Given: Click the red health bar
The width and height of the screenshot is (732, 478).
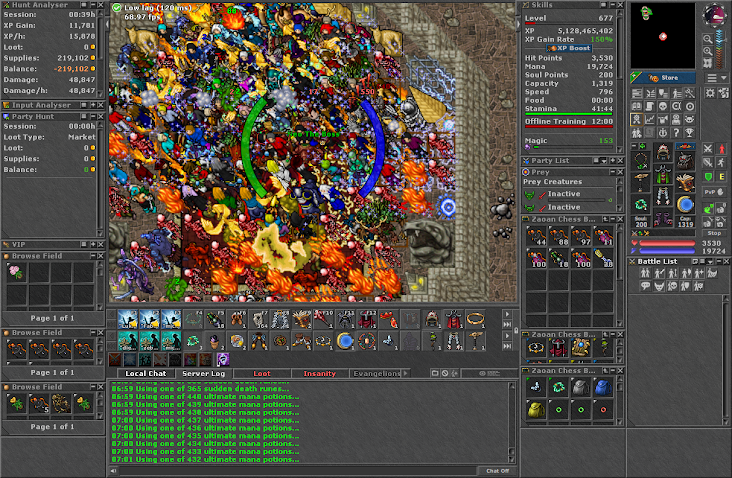Looking at the screenshot, I should (x=667, y=243).
